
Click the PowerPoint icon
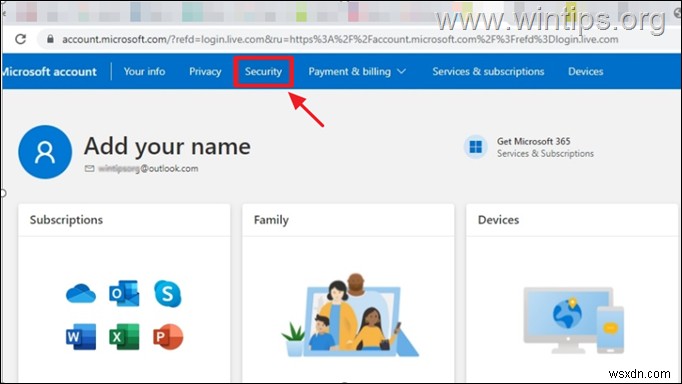coord(168,337)
